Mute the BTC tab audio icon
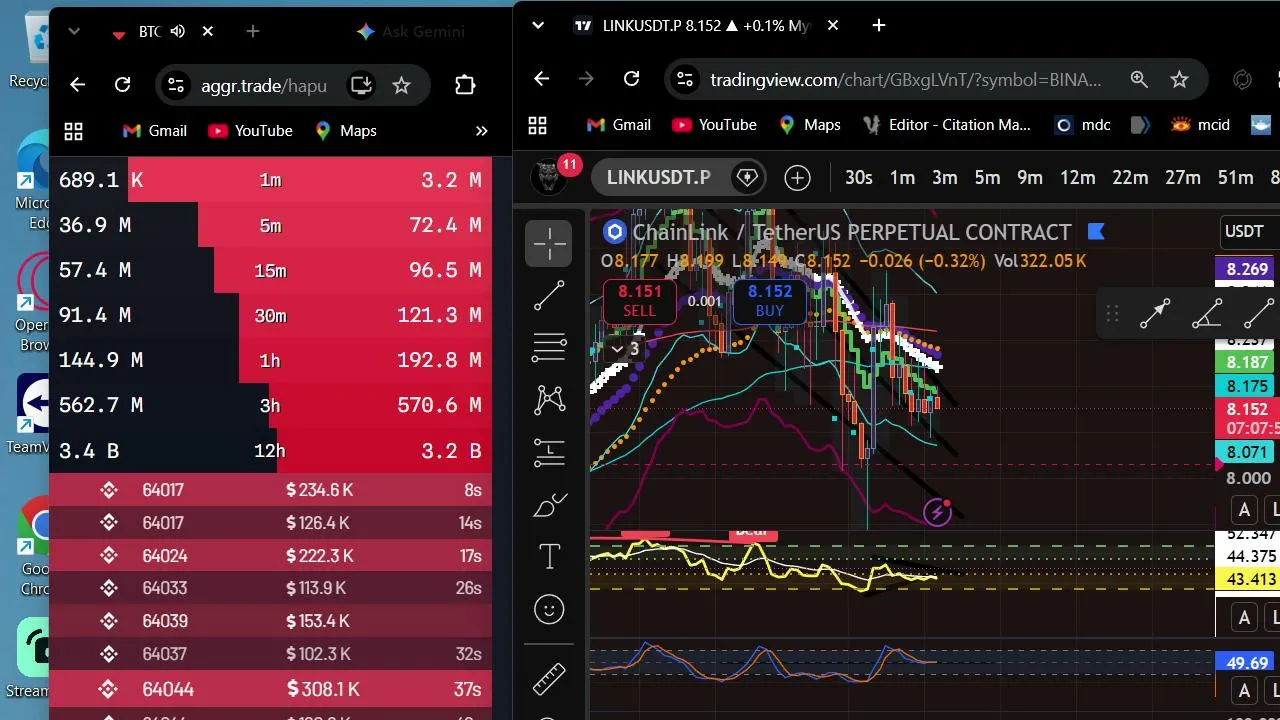Screen dimensions: 1280x720 [x=178, y=32]
